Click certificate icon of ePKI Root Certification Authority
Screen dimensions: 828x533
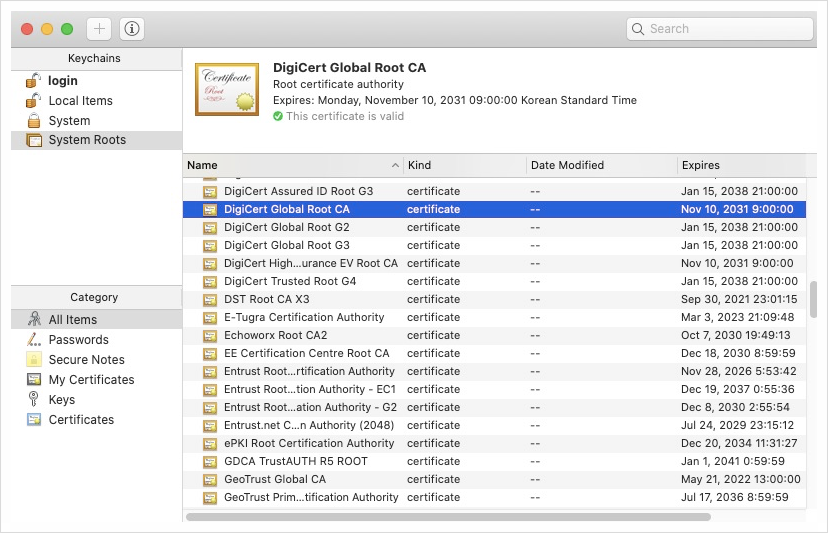[x=210, y=444]
